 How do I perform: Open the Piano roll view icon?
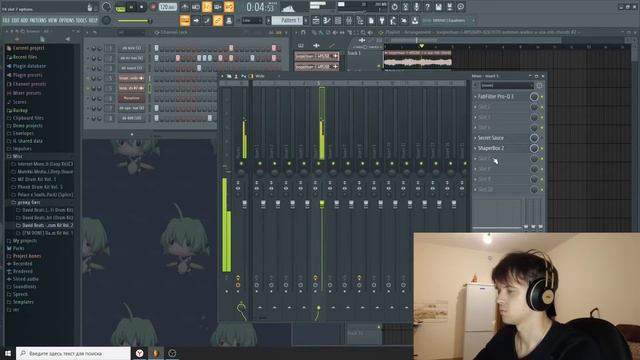click(327, 20)
